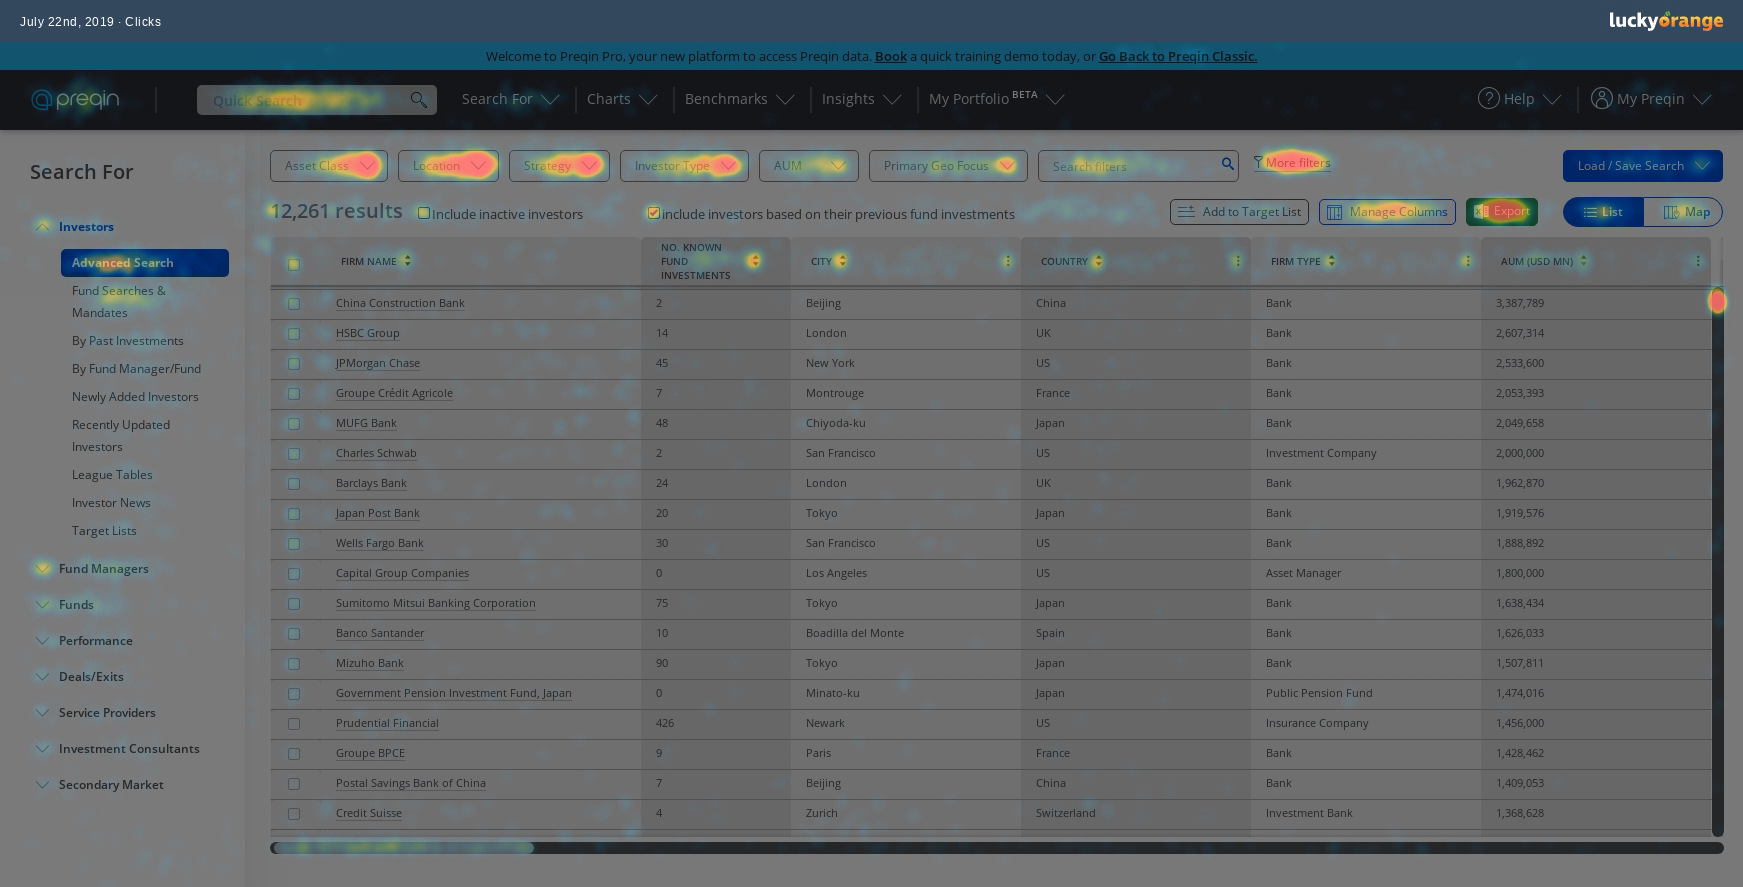Screen dimensions: 1743x887
Task: Open the Primary Geo Focus dropdown
Action: point(948,166)
